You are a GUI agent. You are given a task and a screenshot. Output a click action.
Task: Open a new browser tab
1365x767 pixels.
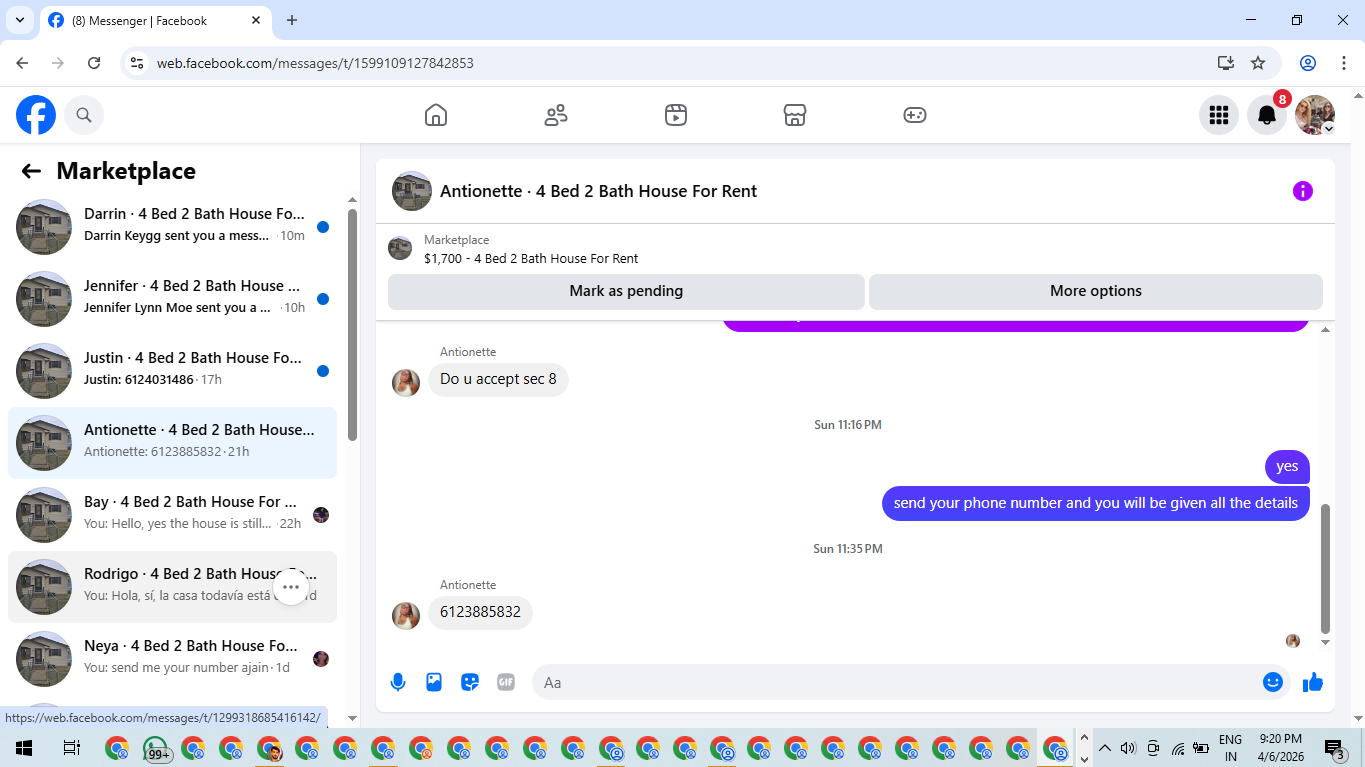(x=292, y=20)
